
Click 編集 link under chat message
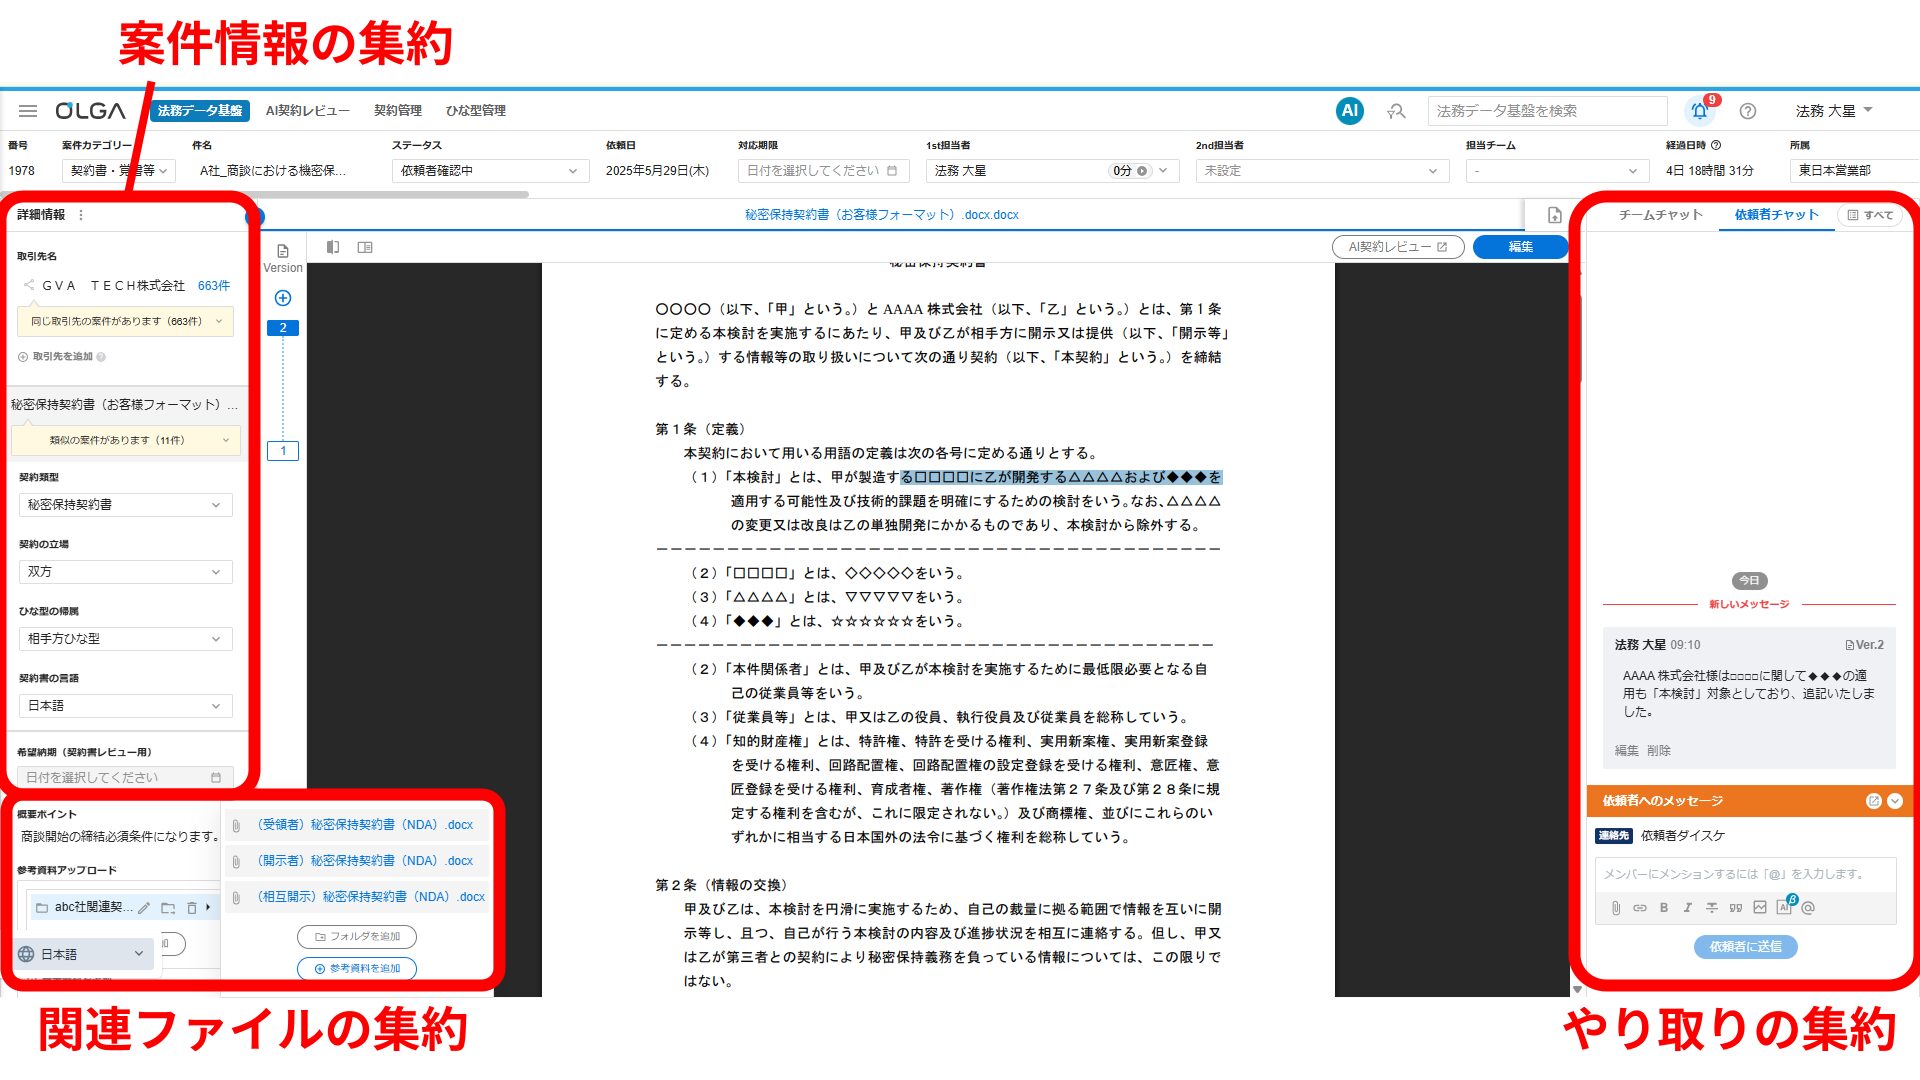[1626, 751]
